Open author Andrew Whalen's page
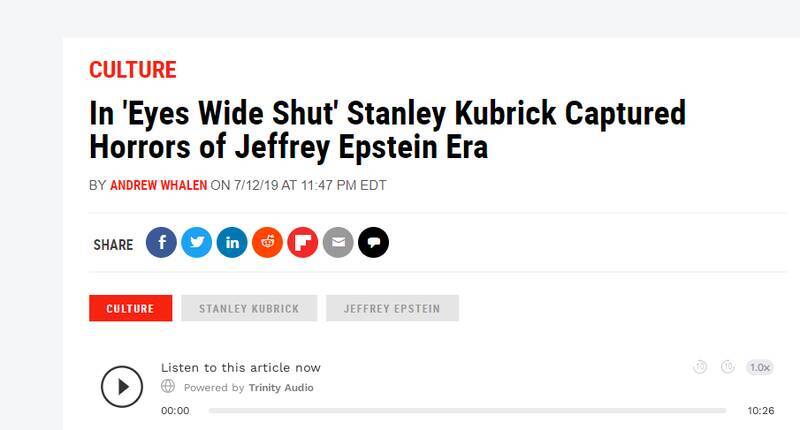This screenshot has width=800, height=430. pos(158,185)
